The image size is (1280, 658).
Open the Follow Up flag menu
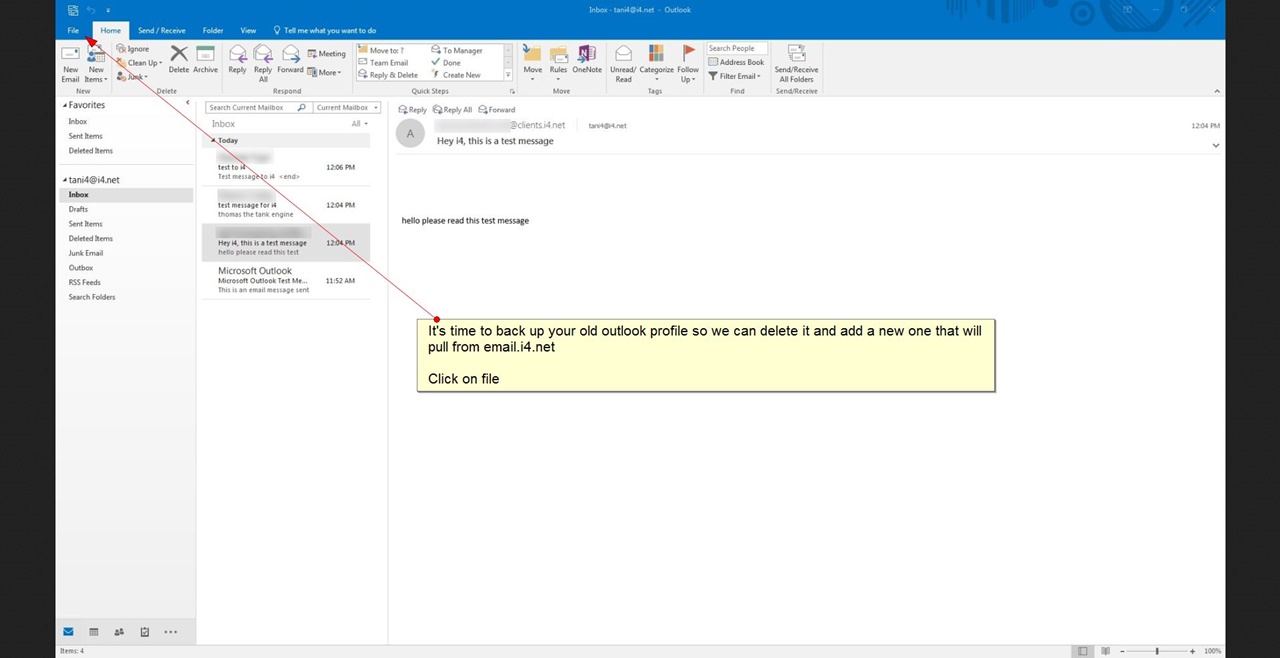click(688, 63)
